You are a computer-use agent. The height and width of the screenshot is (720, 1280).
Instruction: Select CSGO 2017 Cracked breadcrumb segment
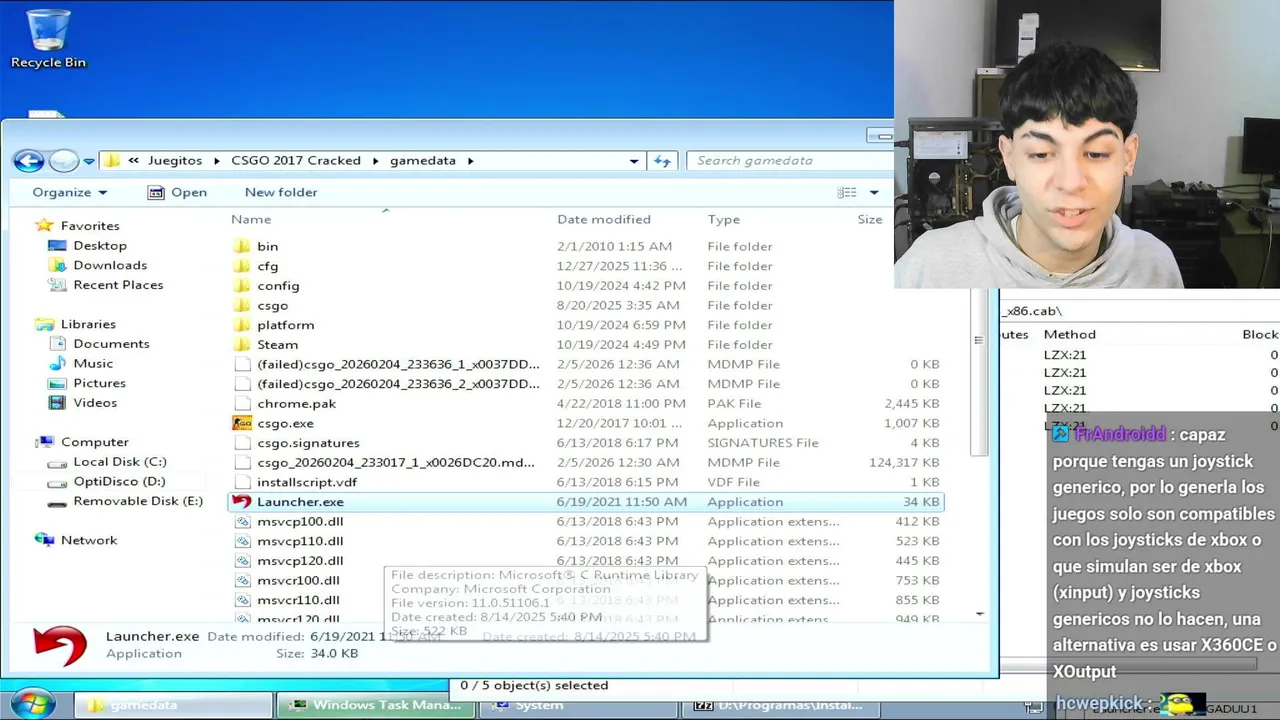[296, 160]
